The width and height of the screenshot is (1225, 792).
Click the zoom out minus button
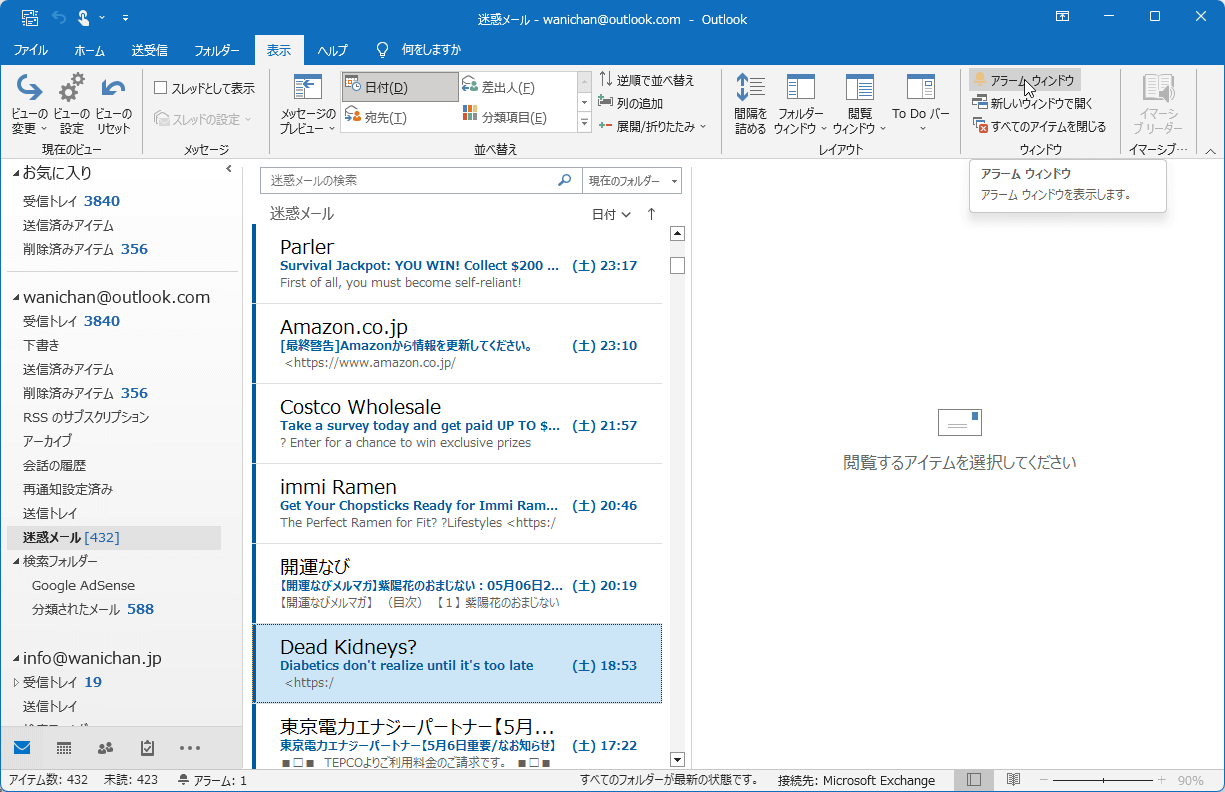(1044, 780)
